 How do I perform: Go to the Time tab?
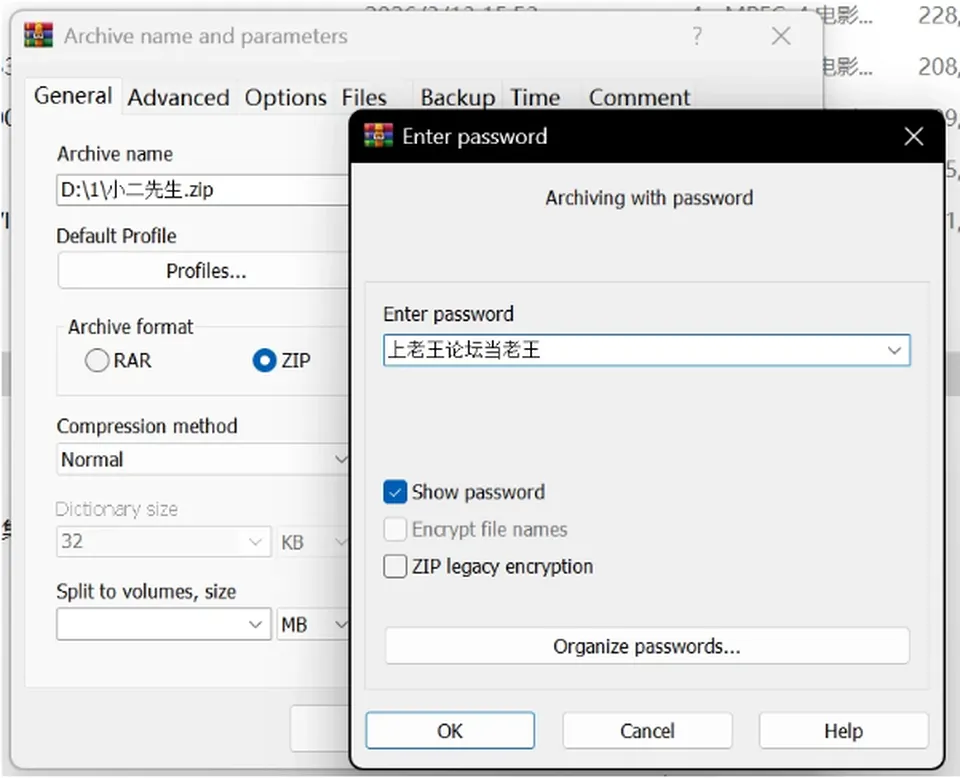535,98
